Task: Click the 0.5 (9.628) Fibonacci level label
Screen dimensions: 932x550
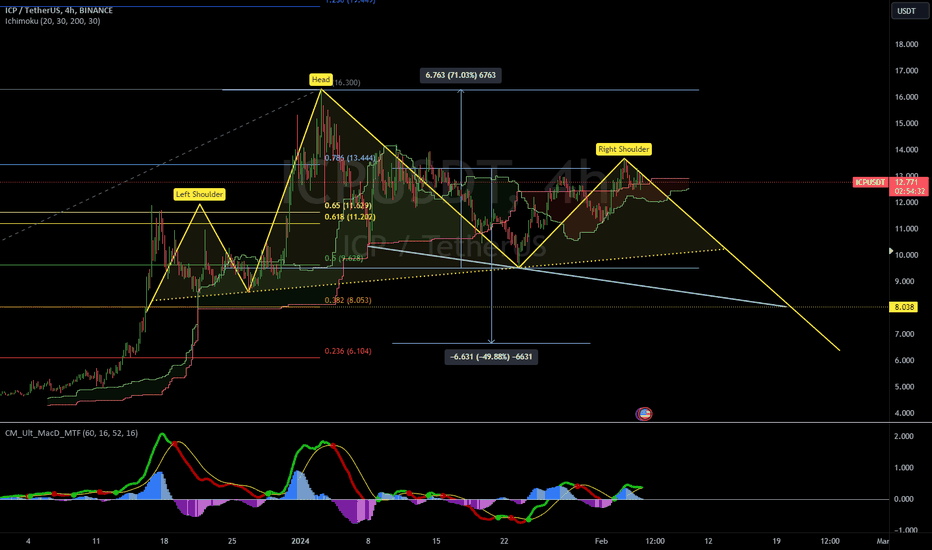Action: pyautogui.click(x=344, y=258)
